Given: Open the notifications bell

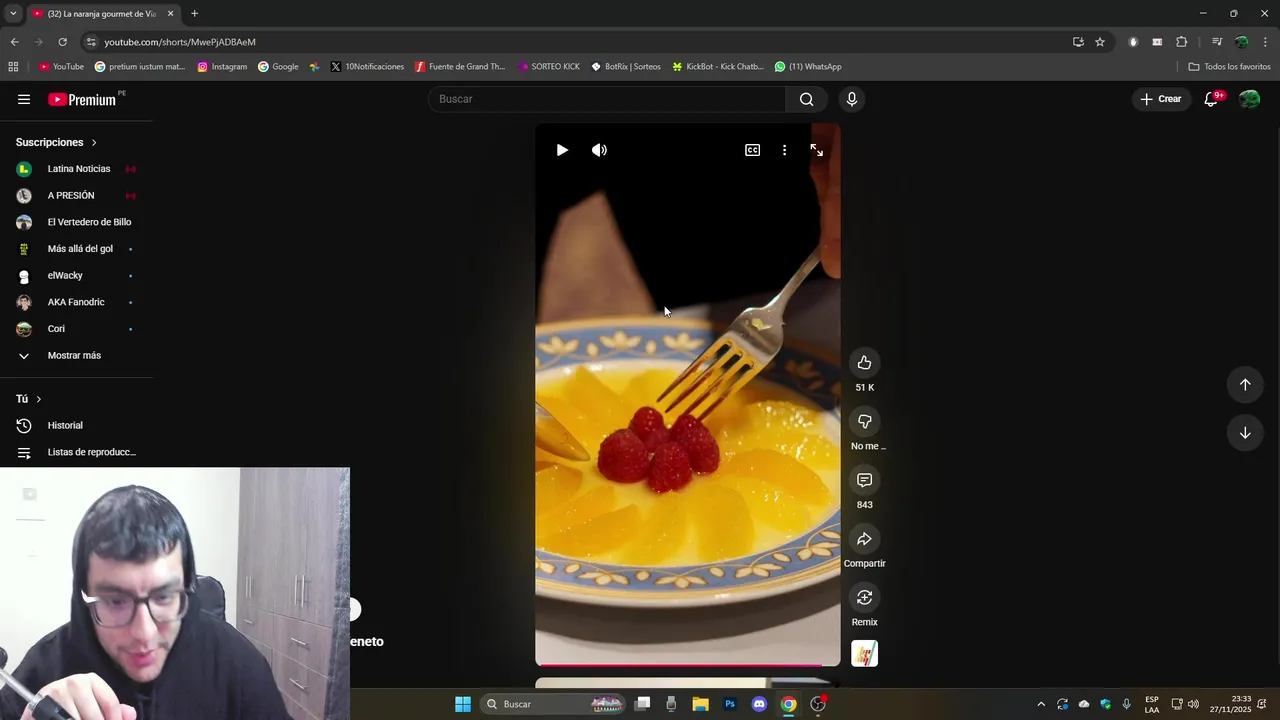Looking at the screenshot, I should pyautogui.click(x=1212, y=99).
